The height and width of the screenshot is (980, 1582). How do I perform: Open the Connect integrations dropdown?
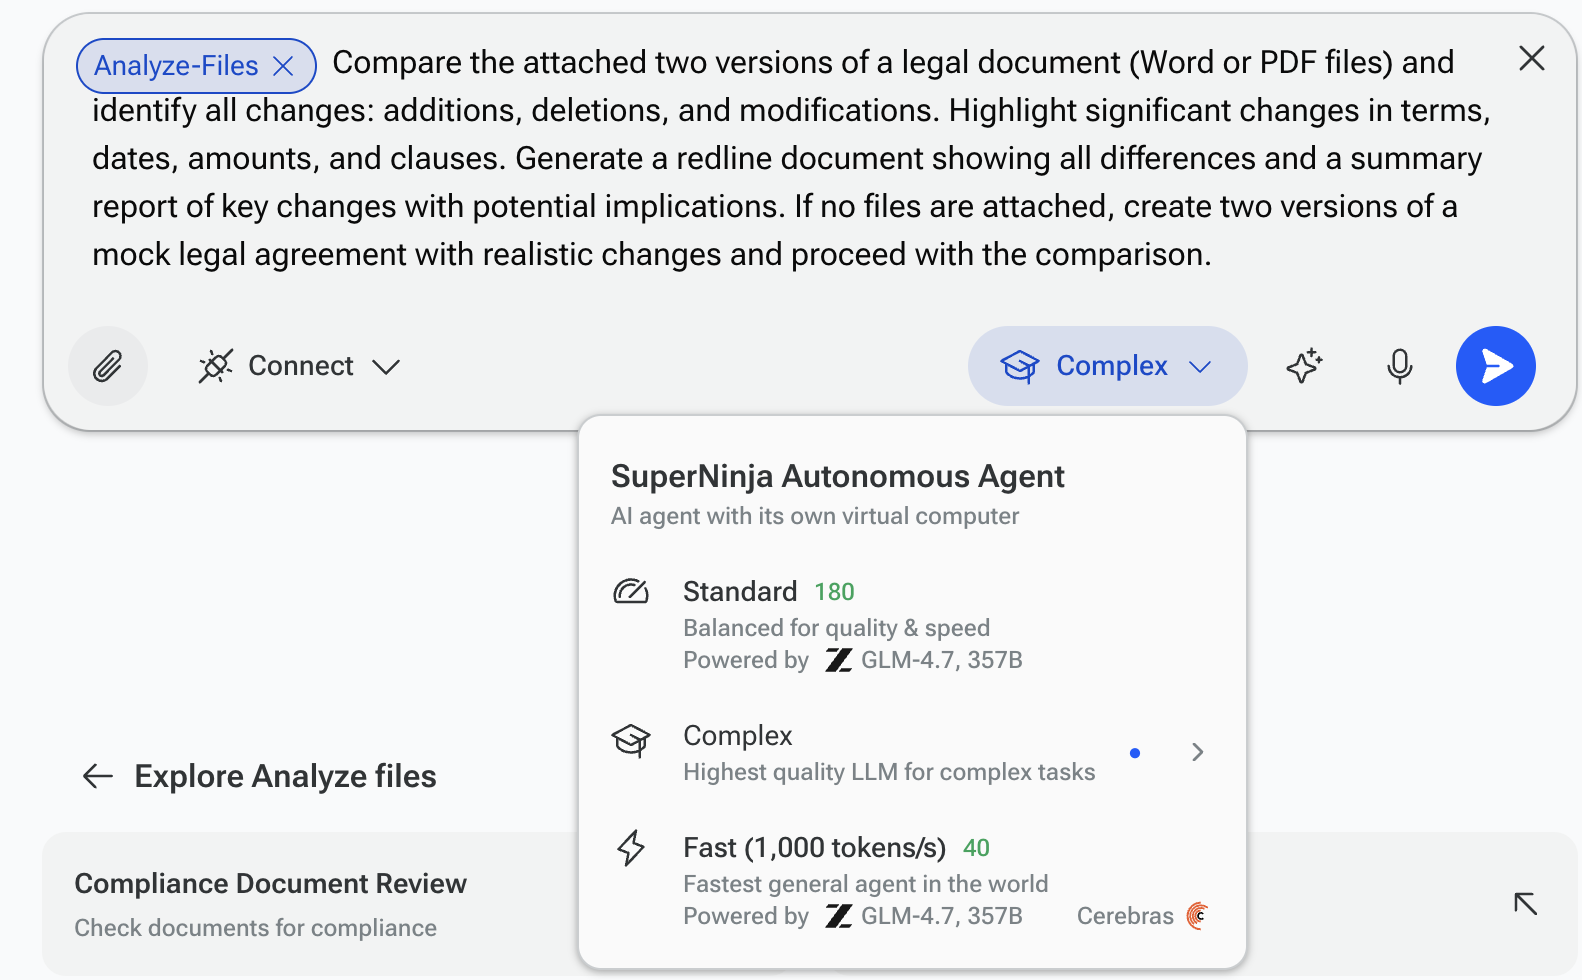click(299, 366)
